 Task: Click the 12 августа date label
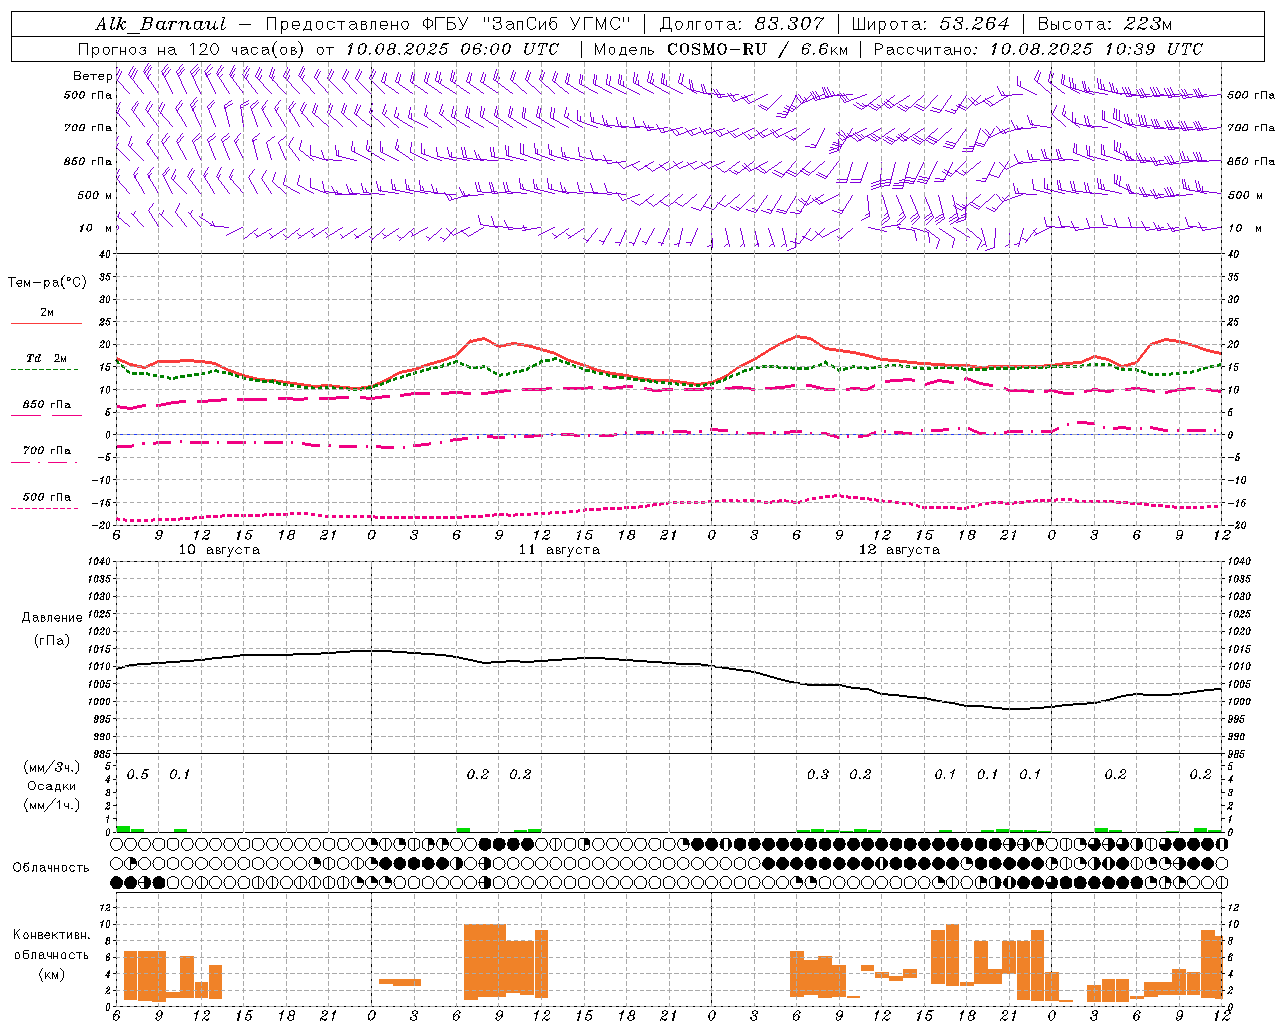point(899,550)
